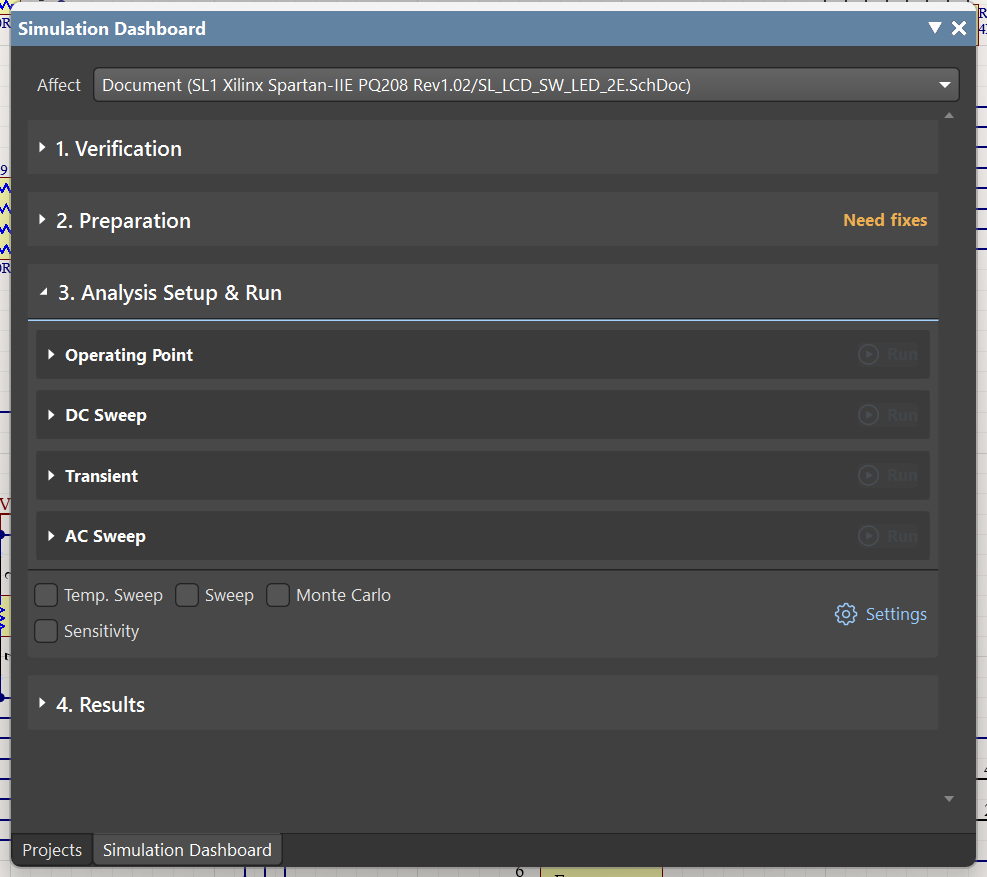Toggle the Monte Carlo checkbox
987x877 pixels.
(x=278, y=596)
